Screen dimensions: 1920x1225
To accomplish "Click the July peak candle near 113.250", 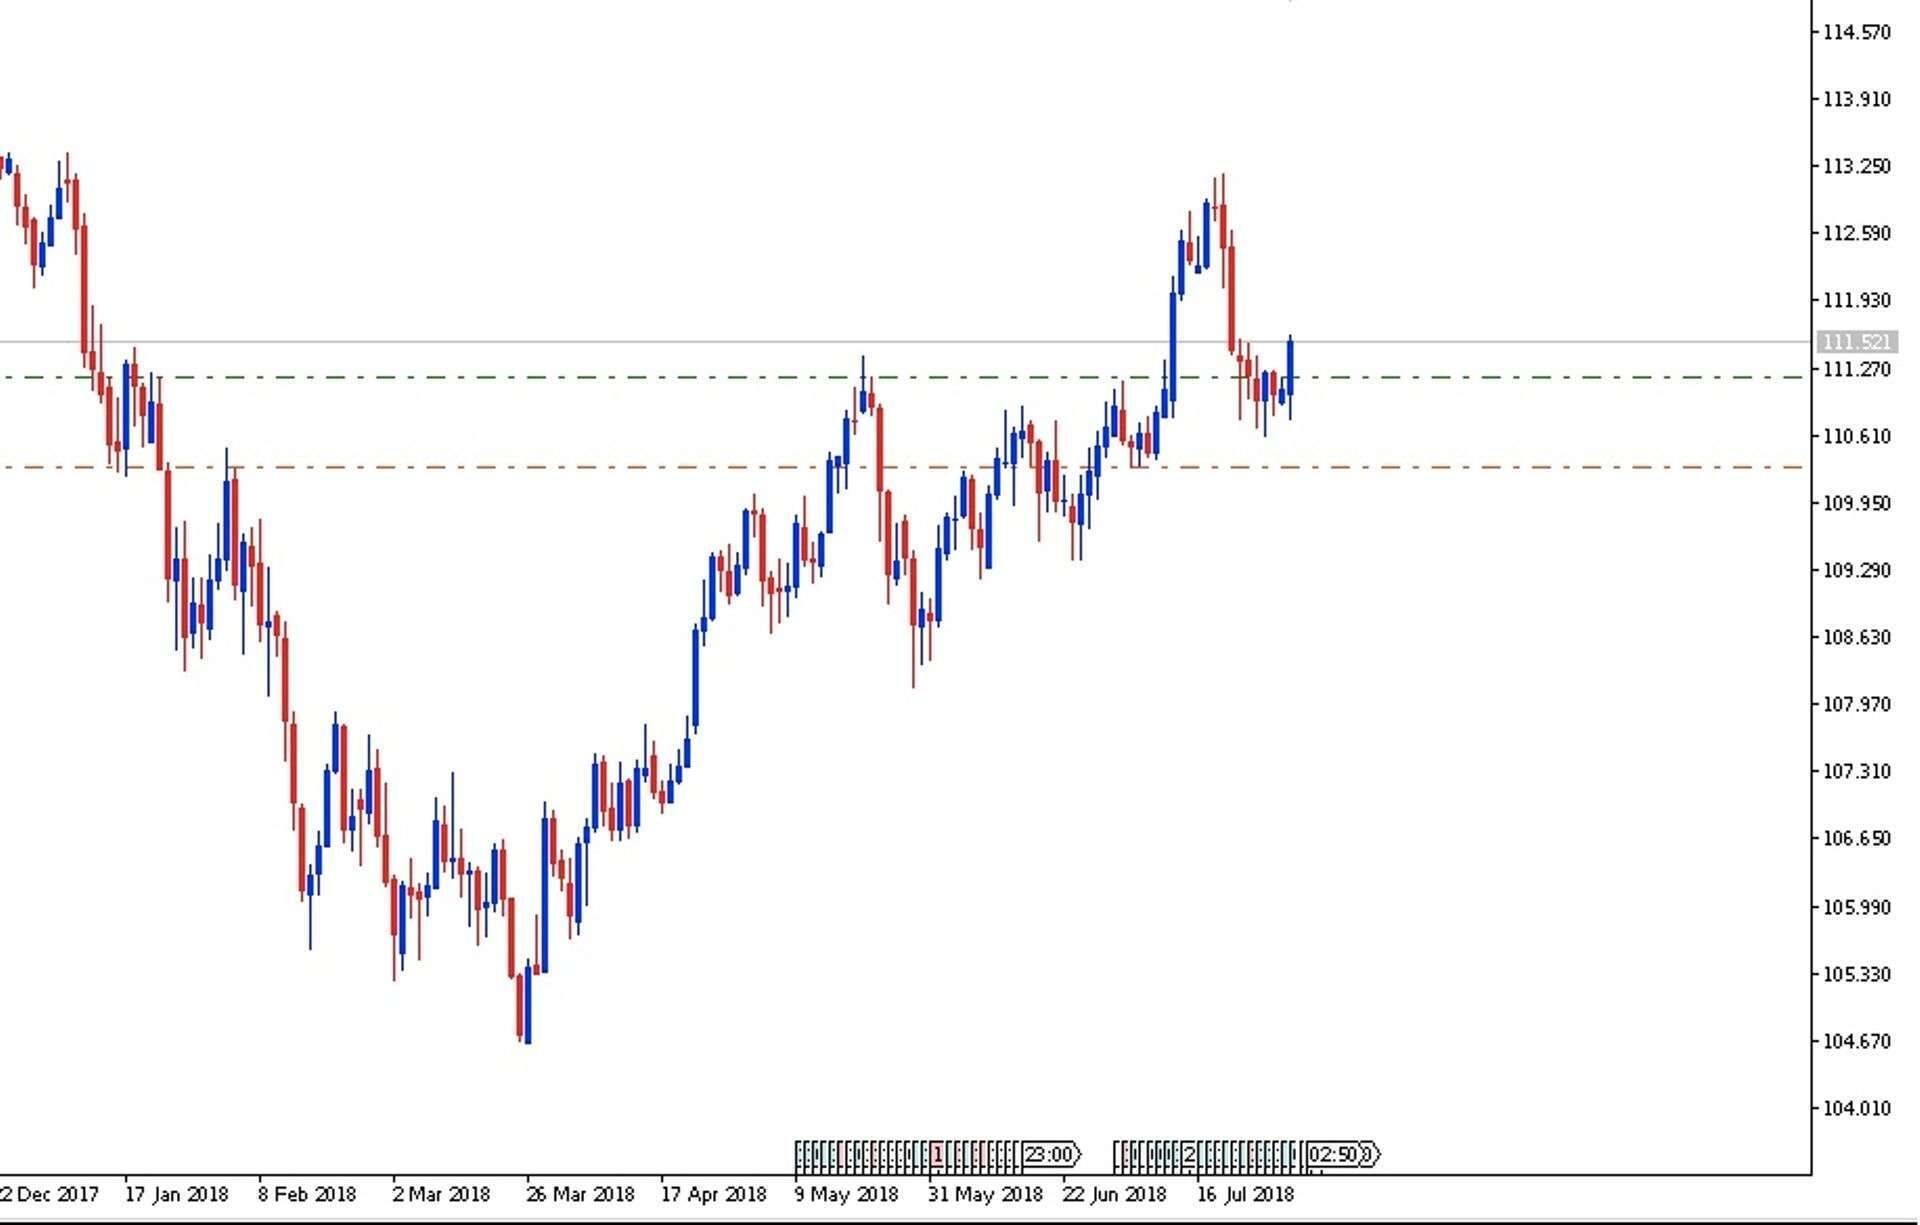I will (1223, 225).
